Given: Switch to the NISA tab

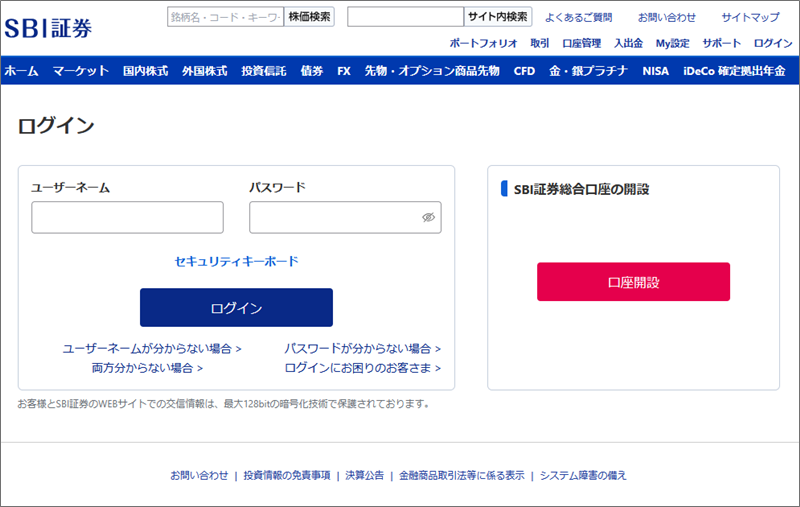Looking at the screenshot, I should point(656,71).
